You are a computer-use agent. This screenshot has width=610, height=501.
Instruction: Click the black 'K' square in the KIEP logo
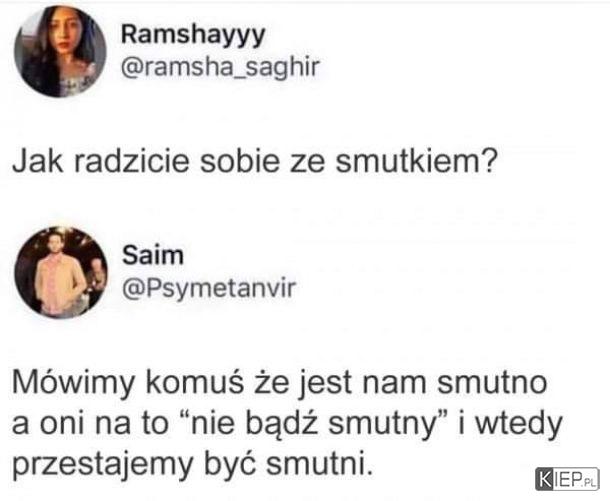pos(544,479)
